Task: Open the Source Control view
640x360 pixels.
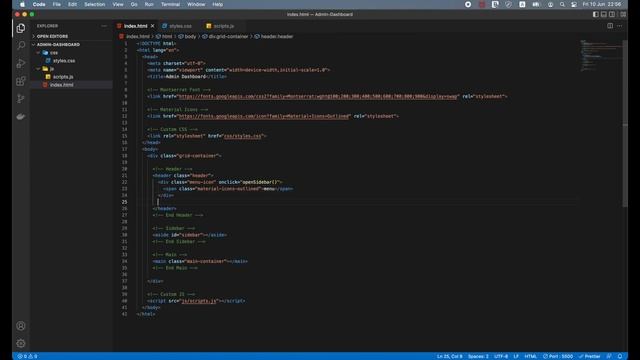Action: [20, 98]
